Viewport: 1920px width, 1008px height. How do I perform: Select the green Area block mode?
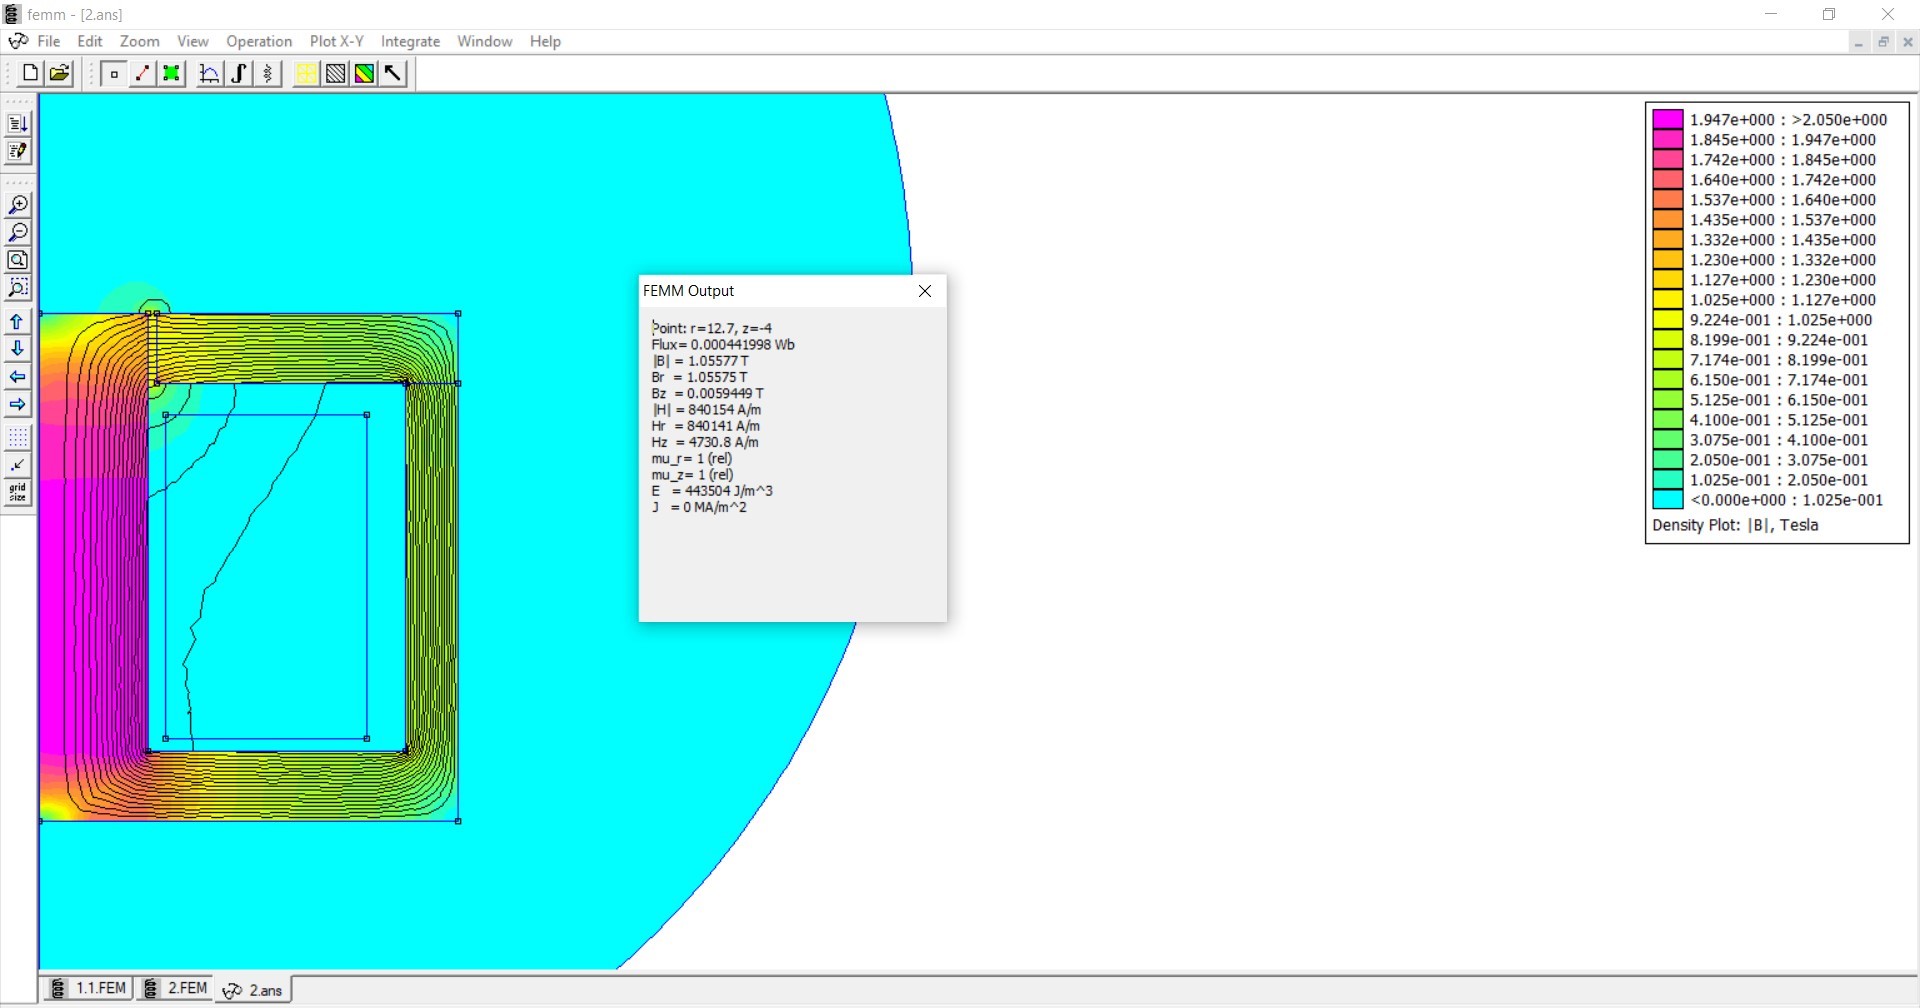(172, 73)
